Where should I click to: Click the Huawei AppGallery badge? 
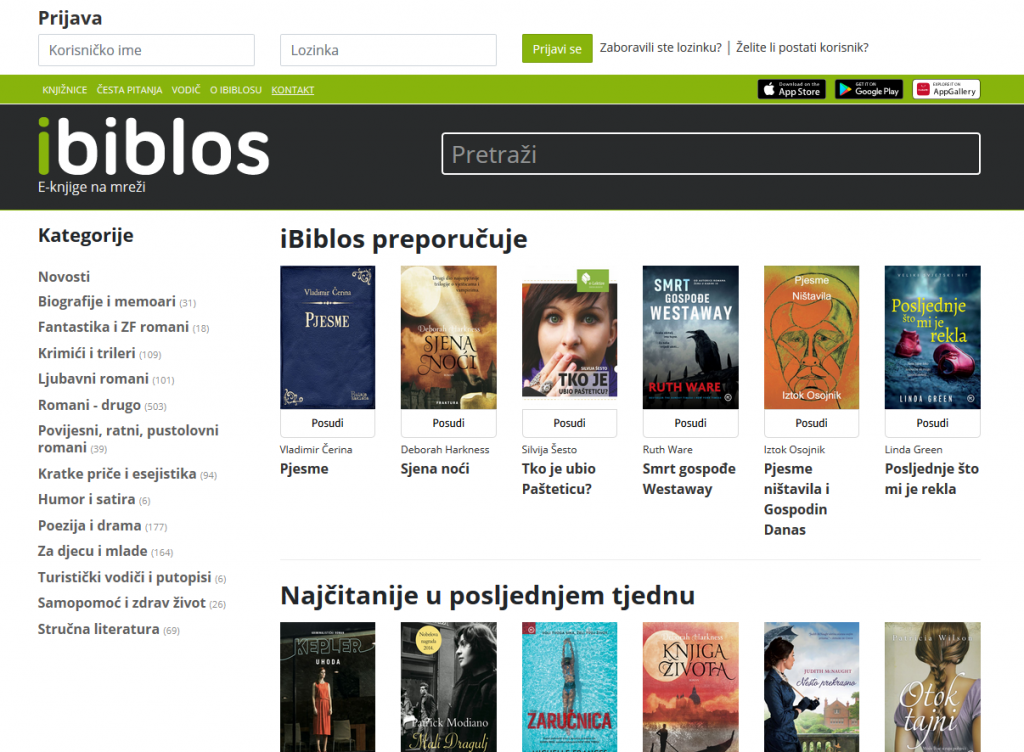[x=946, y=90]
